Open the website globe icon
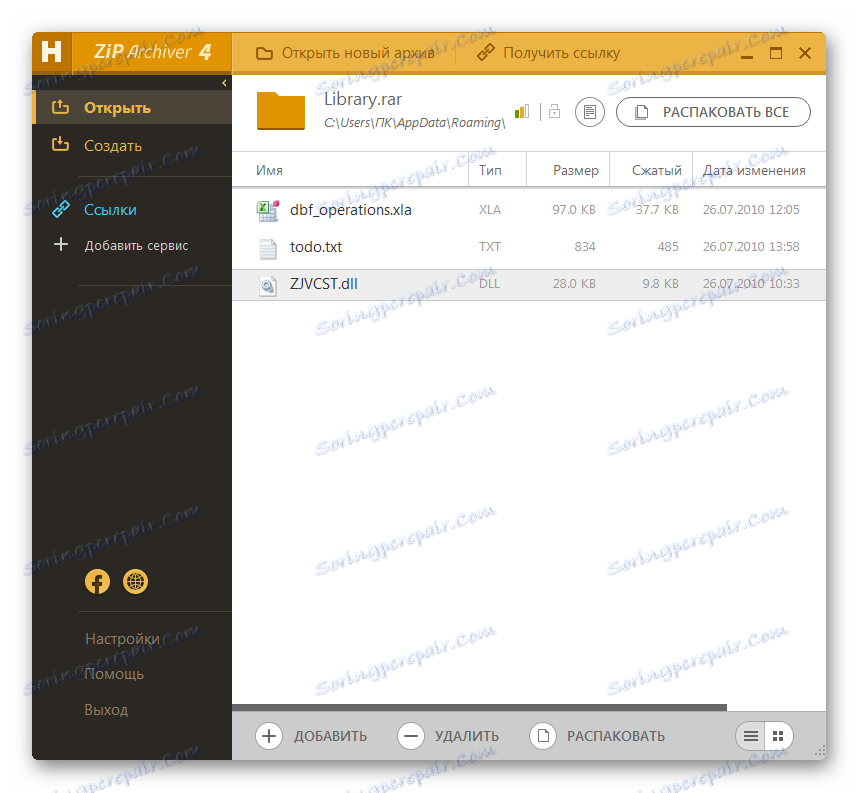This screenshot has width=859, height=793. pyautogui.click(x=135, y=582)
